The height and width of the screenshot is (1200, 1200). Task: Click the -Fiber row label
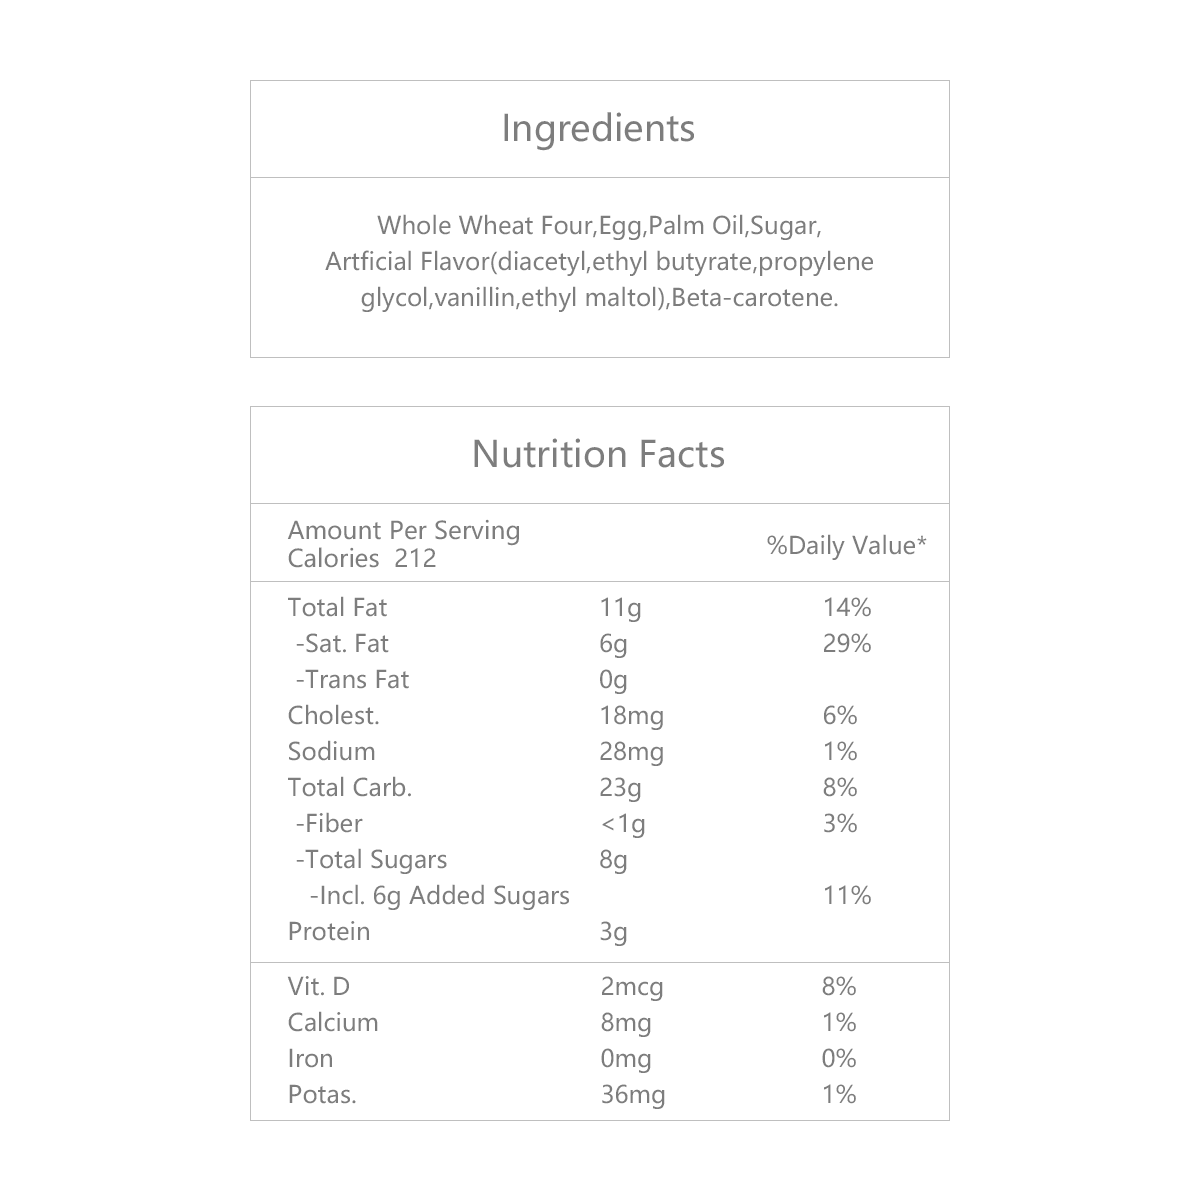coord(329,824)
